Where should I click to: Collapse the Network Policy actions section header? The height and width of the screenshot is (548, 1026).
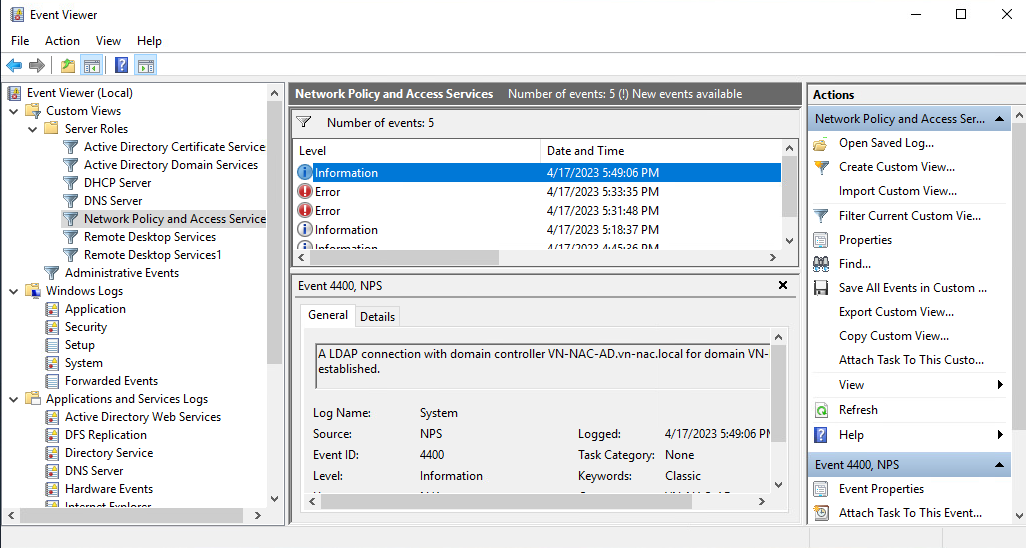pos(999,119)
